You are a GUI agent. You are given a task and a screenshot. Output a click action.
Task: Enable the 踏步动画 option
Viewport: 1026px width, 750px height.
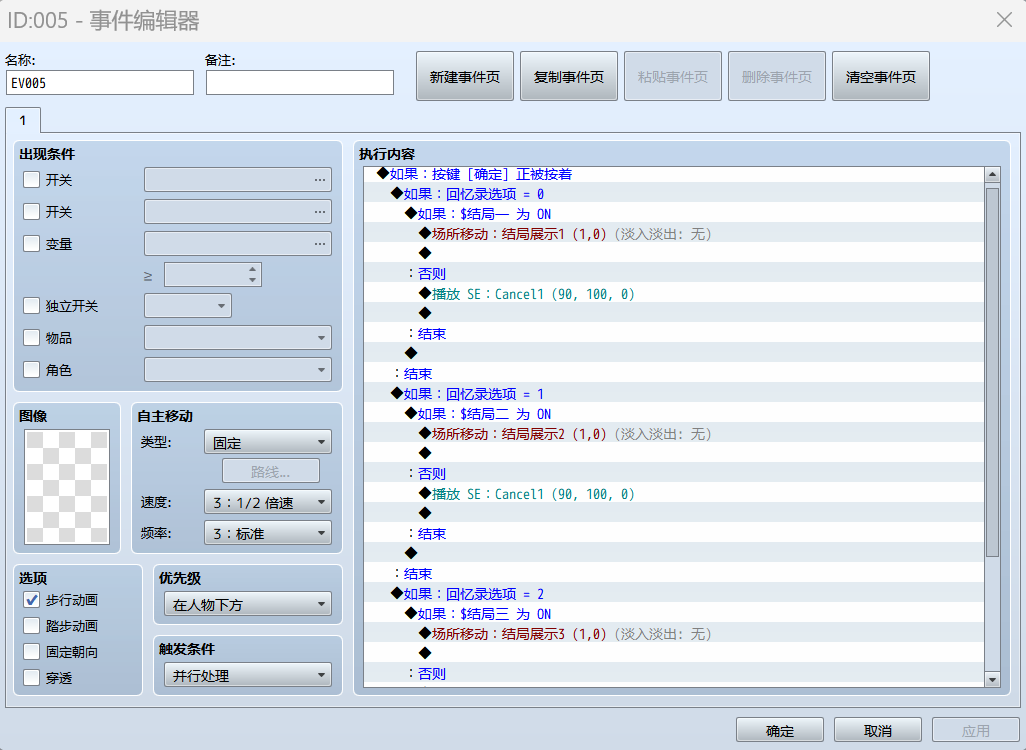pyautogui.click(x=31, y=626)
